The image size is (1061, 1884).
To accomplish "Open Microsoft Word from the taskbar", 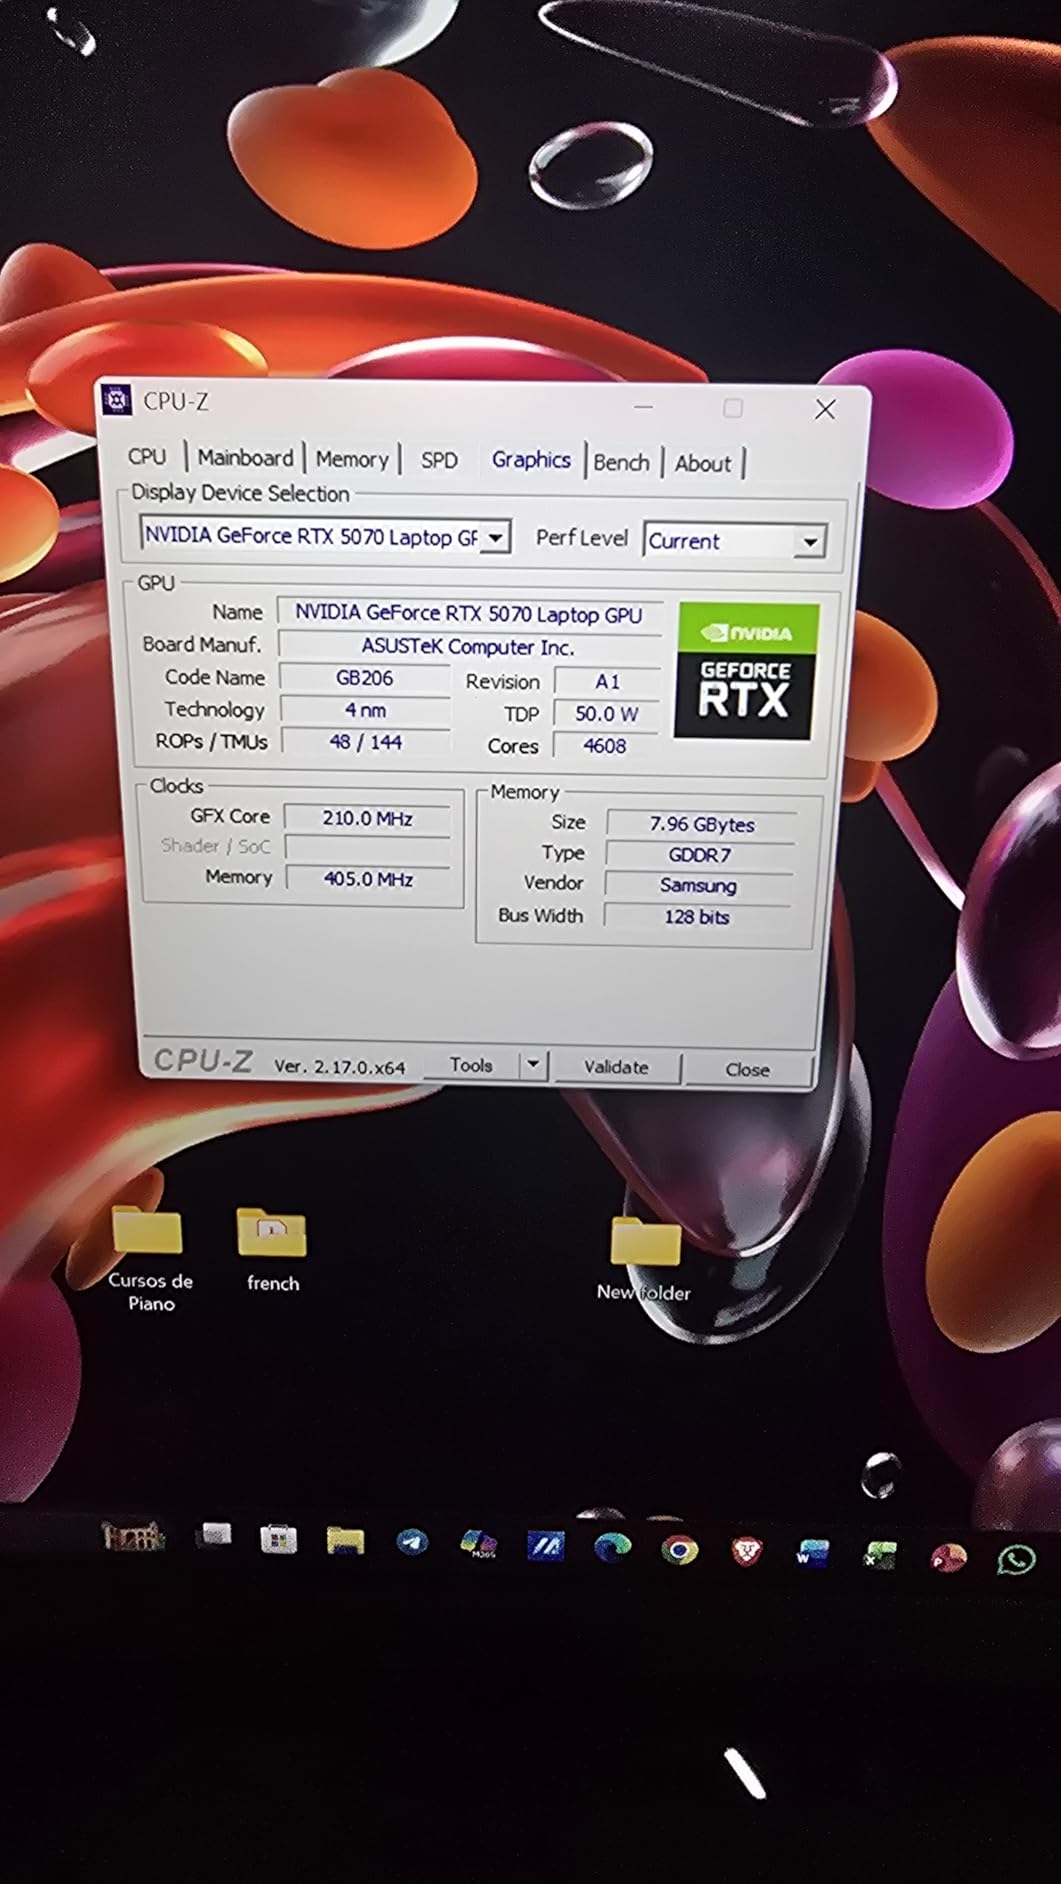I will [812, 1553].
